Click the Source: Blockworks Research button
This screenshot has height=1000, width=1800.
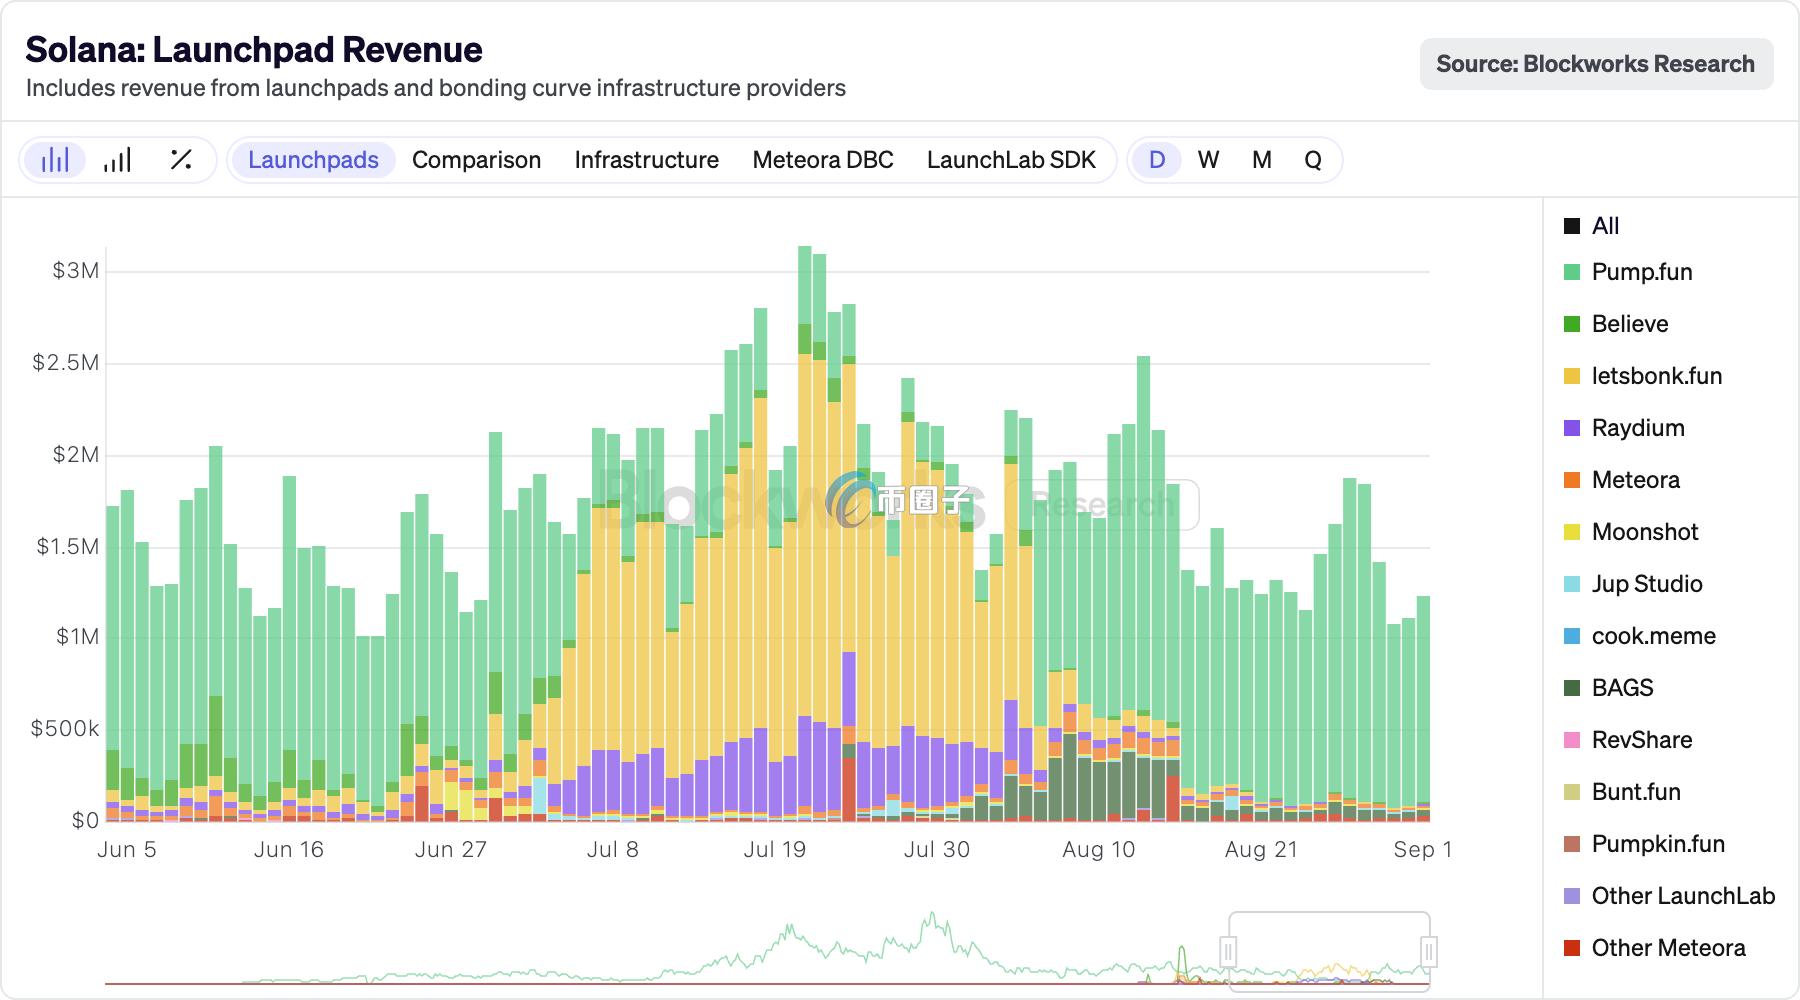(1595, 64)
